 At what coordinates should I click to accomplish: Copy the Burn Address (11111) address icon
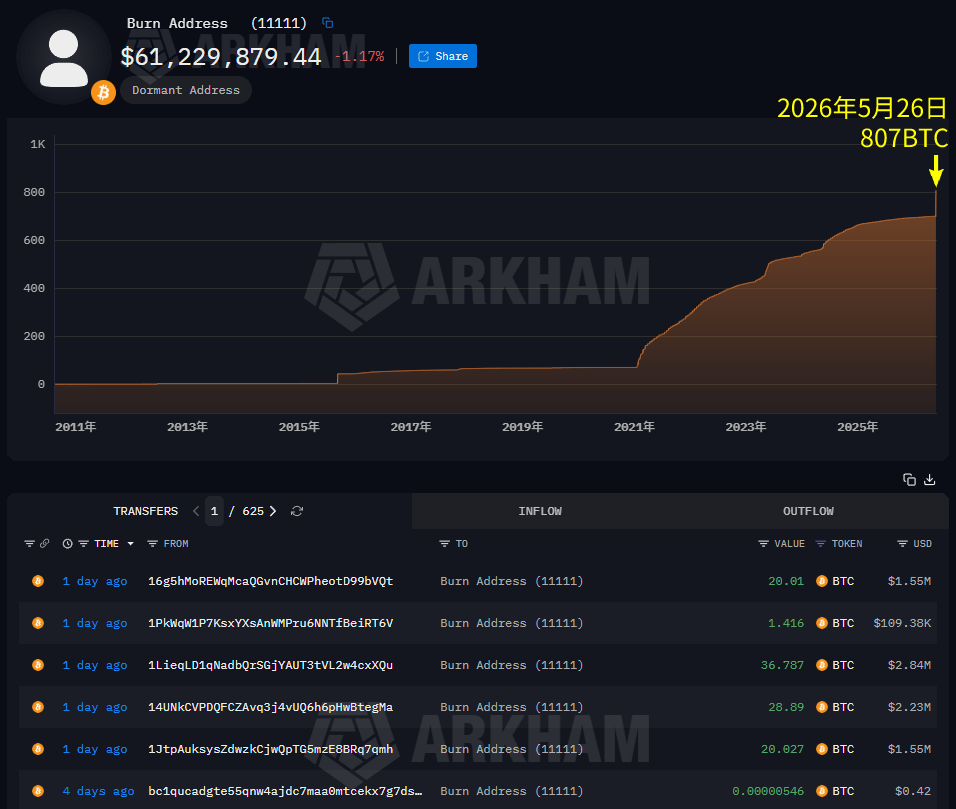327,23
